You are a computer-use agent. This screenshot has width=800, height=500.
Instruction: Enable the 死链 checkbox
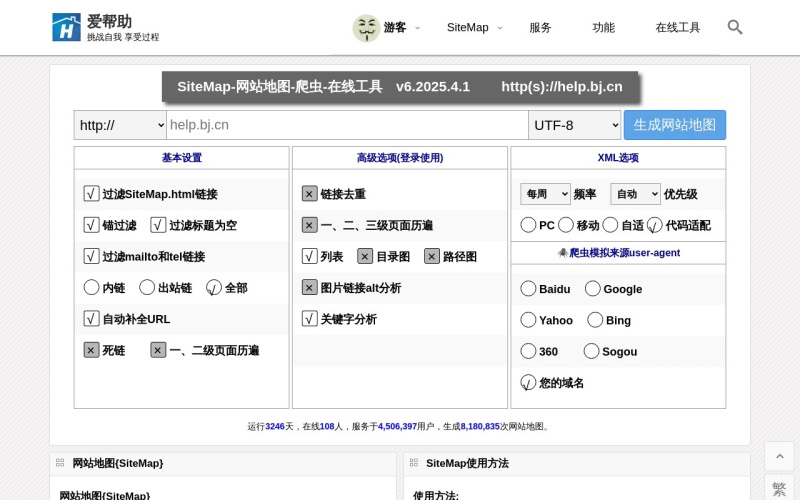(x=91, y=350)
